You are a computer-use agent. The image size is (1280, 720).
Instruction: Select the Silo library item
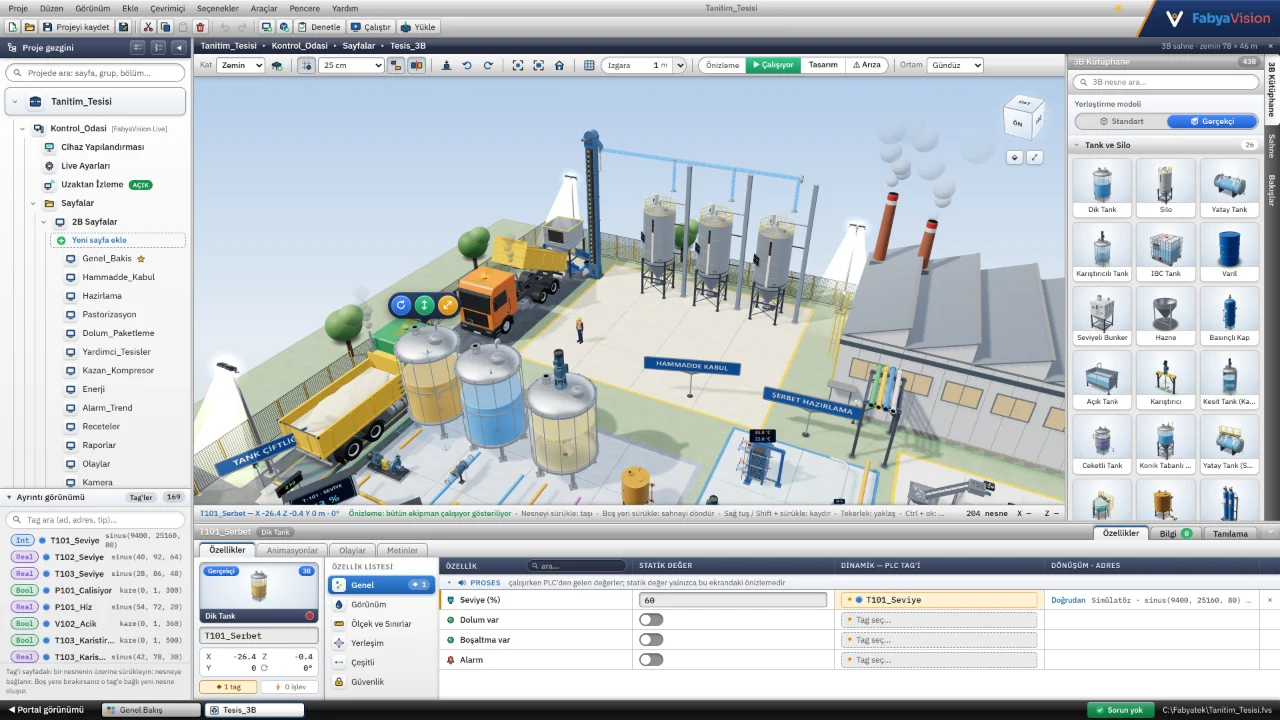pyautogui.click(x=1165, y=187)
